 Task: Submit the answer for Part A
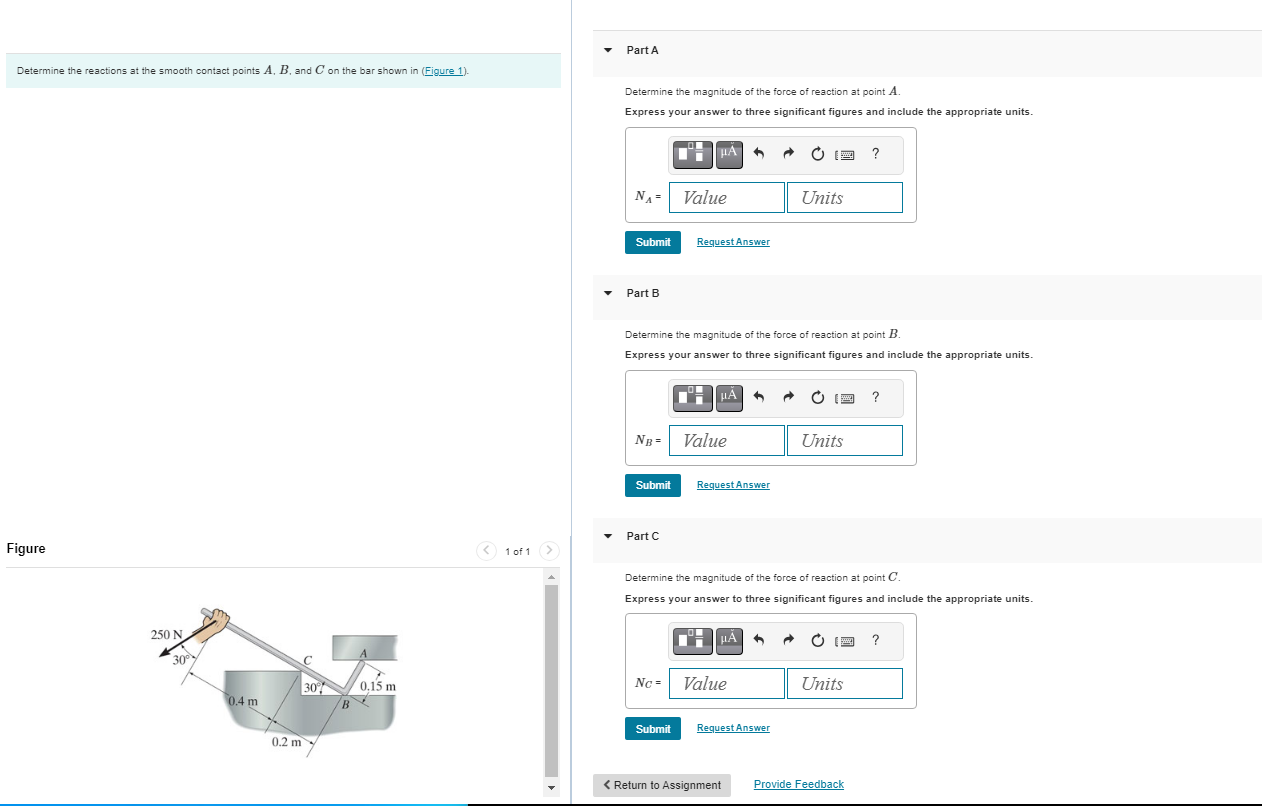point(652,242)
